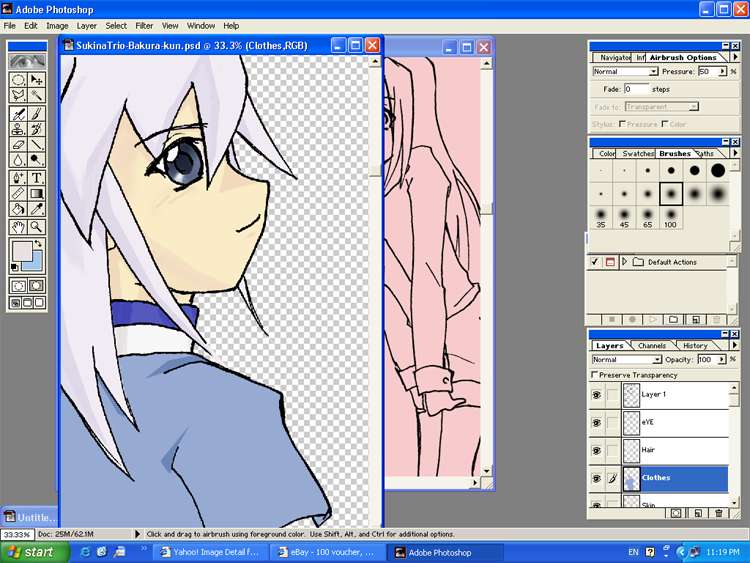This screenshot has width=750, height=563.
Task: Create new action in Actions panel
Action: pyautogui.click(x=695, y=320)
